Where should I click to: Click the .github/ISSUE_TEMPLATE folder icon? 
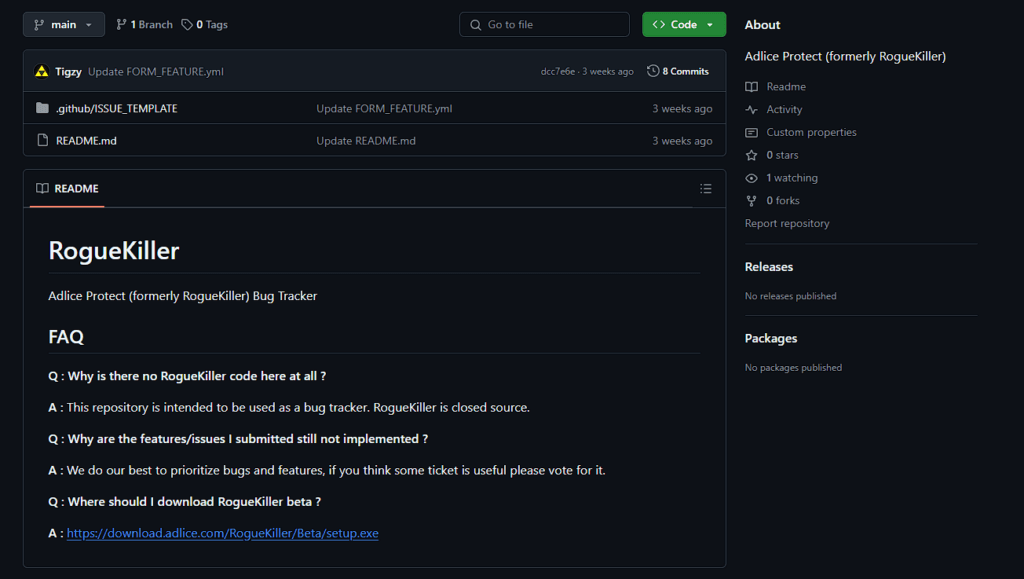42,108
